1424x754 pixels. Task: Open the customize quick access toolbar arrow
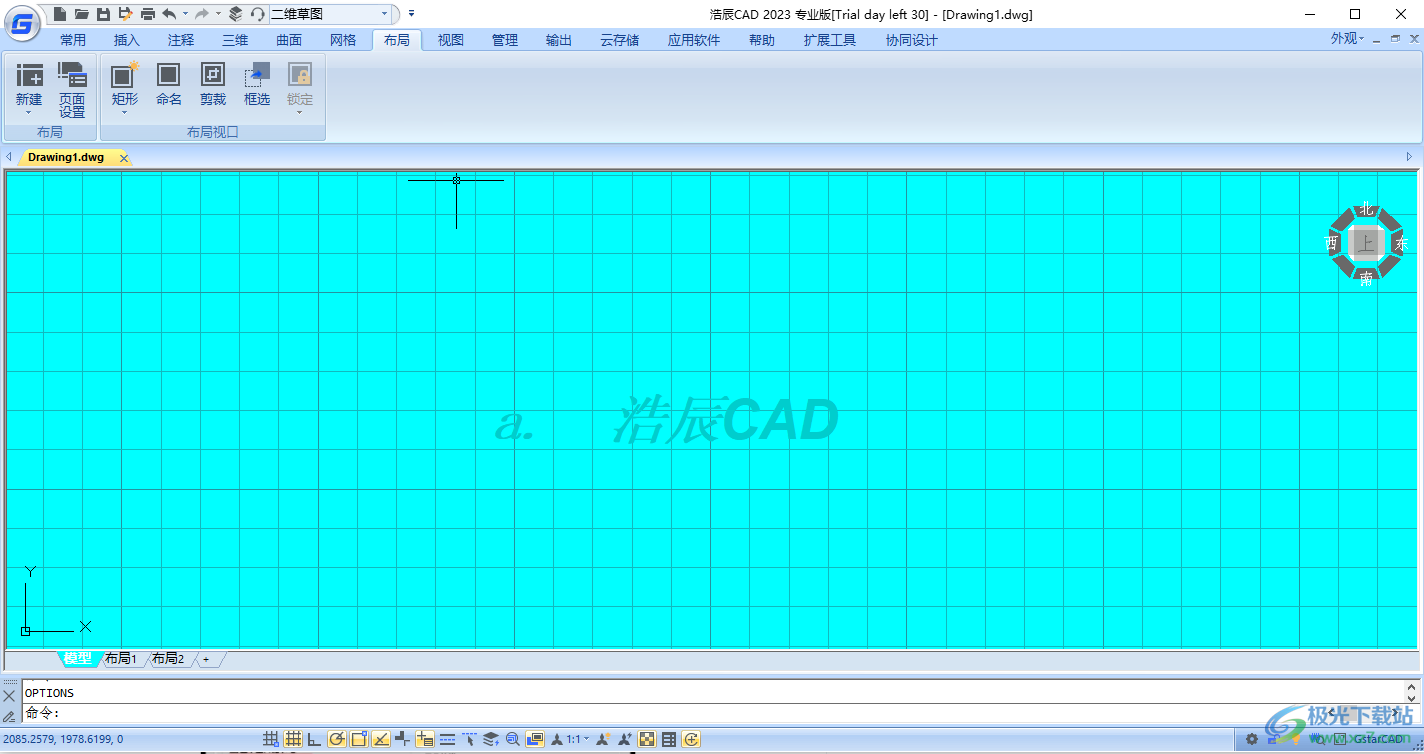pyautogui.click(x=411, y=14)
